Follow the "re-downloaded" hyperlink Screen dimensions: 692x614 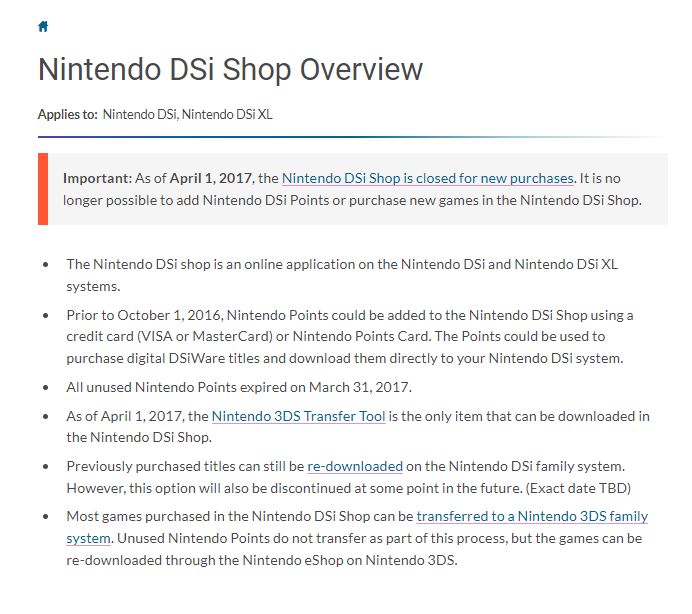355,466
